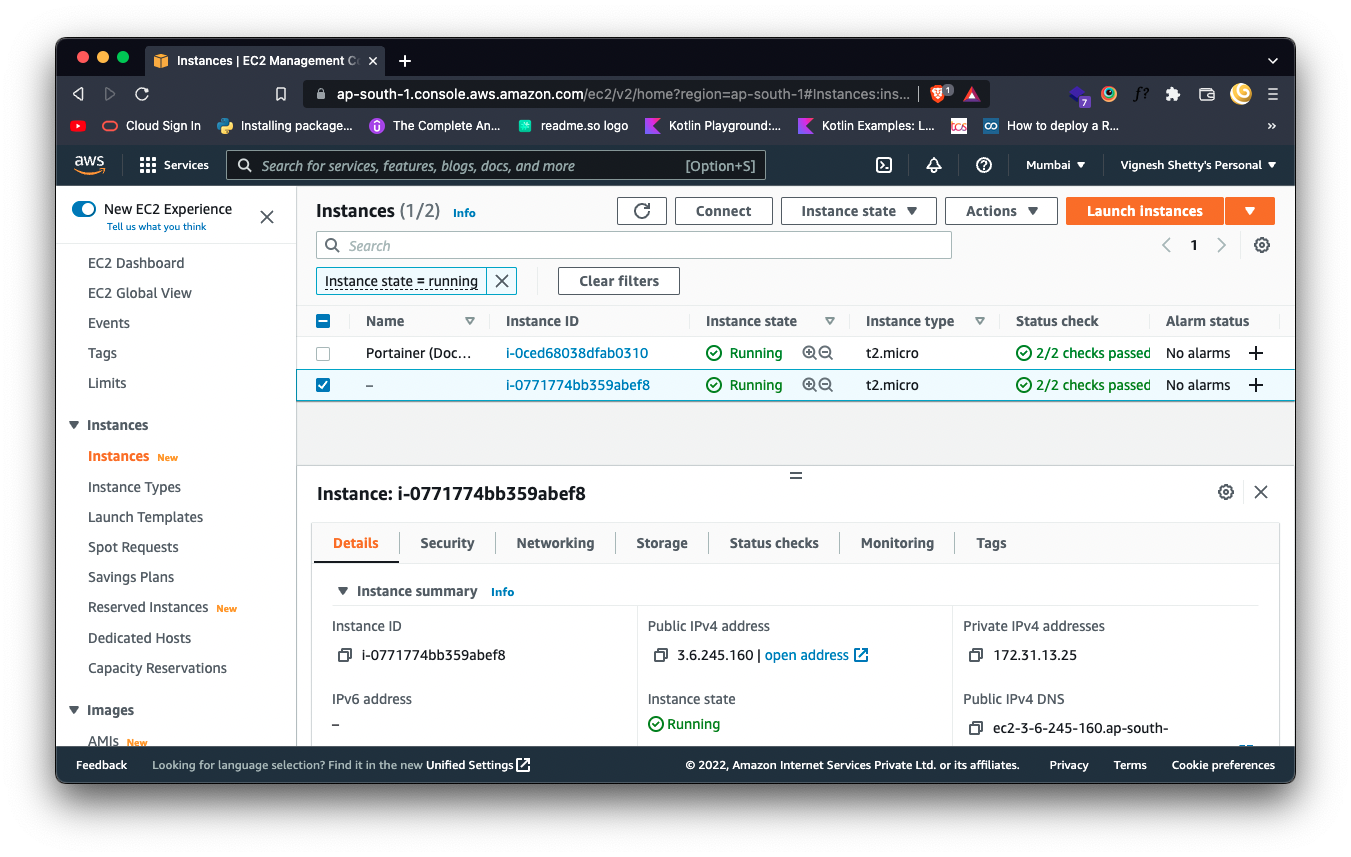
Task: Open a new browser tab
Action: pos(405,61)
